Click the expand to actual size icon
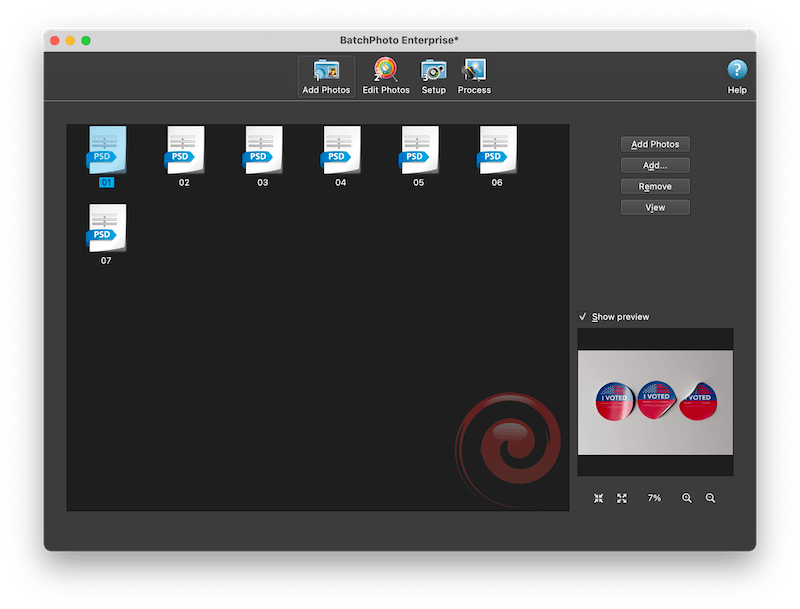The image size is (800, 609). pyautogui.click(x=621, y=498)
